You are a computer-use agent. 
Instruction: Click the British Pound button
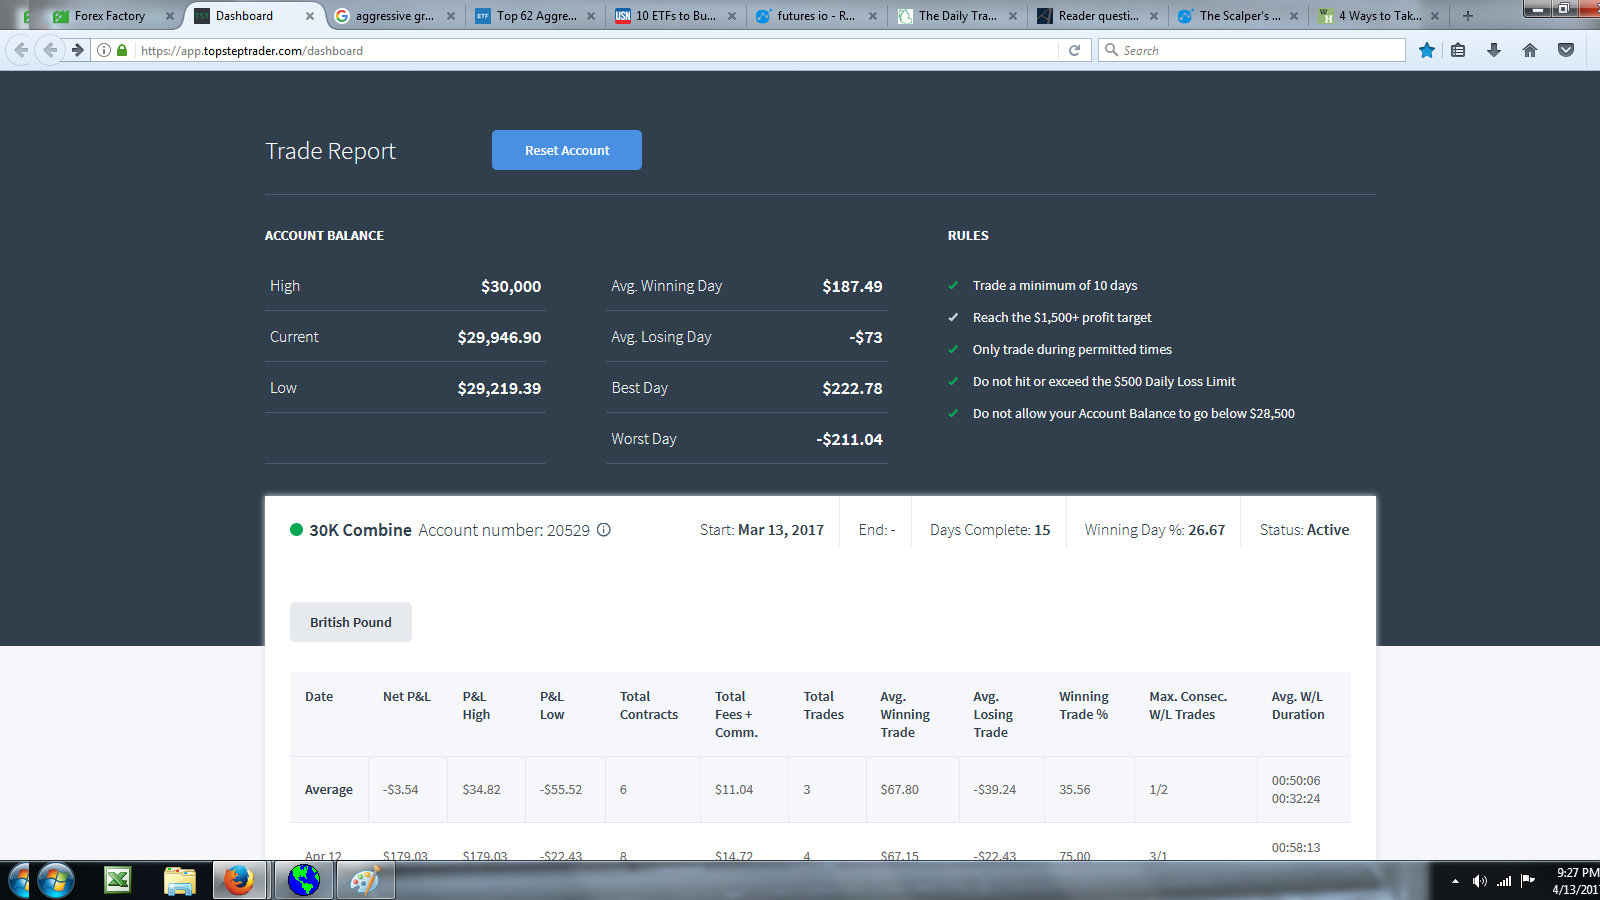click(351, 622)
